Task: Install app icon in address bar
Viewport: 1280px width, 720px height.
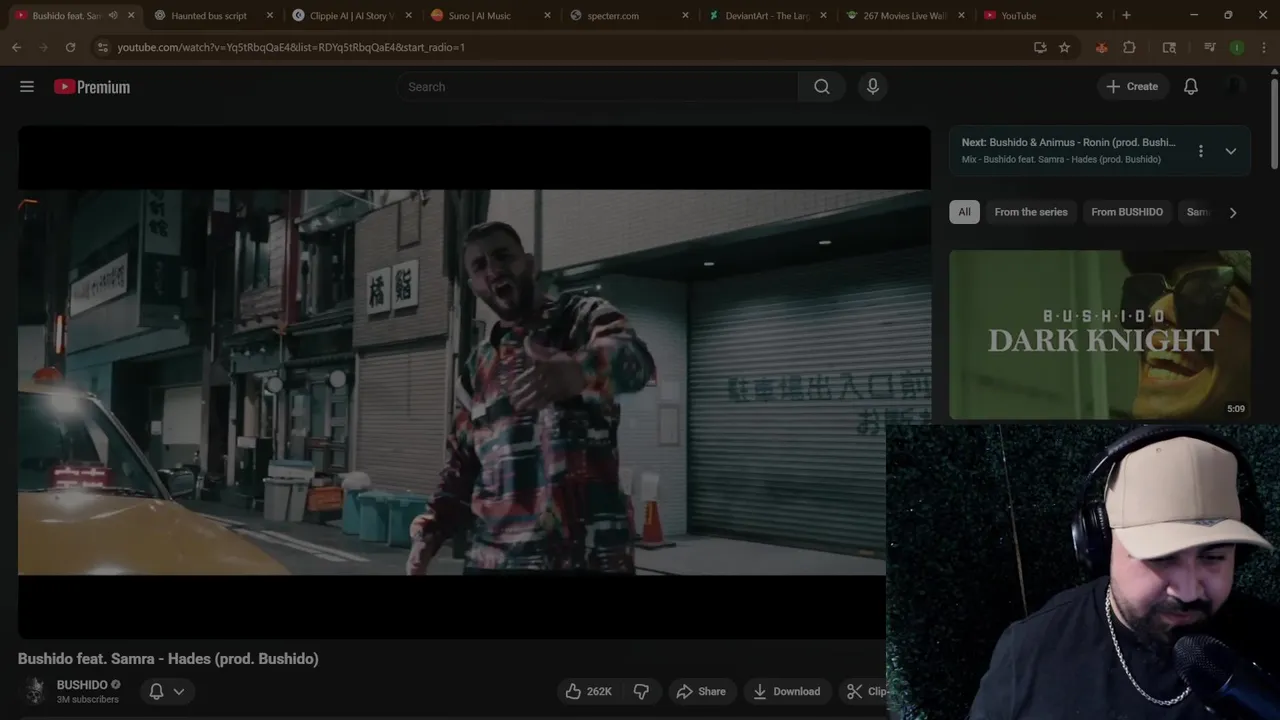Action: (1040, 47)
